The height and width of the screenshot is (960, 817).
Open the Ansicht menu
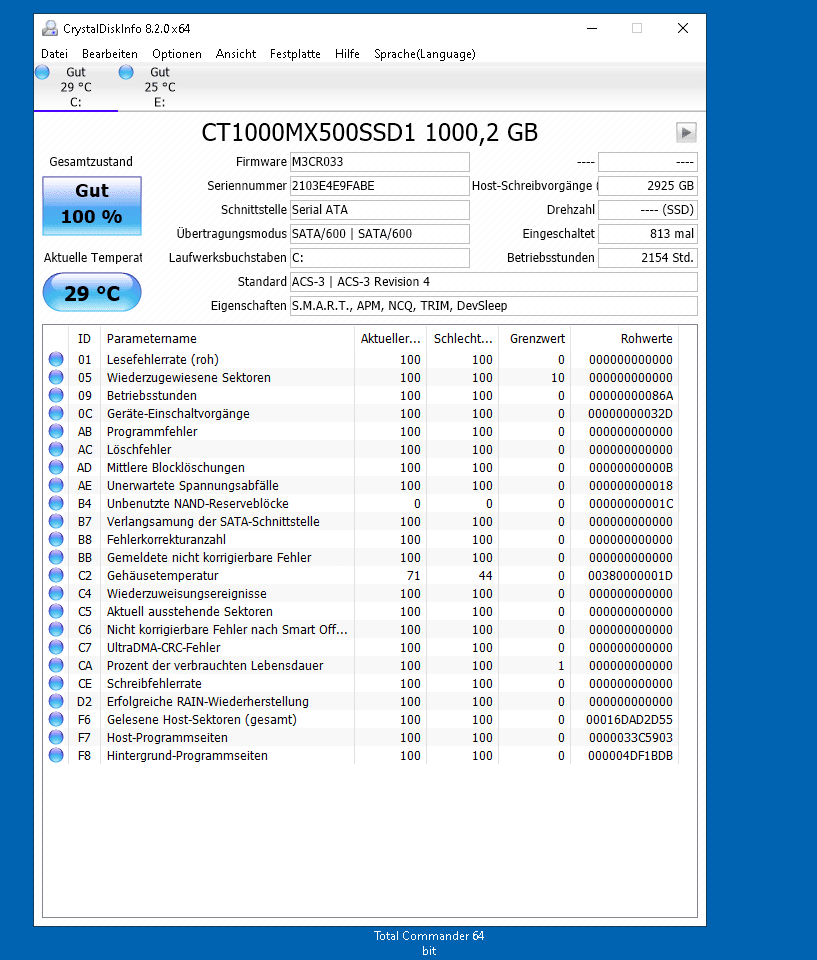point(236,54)
